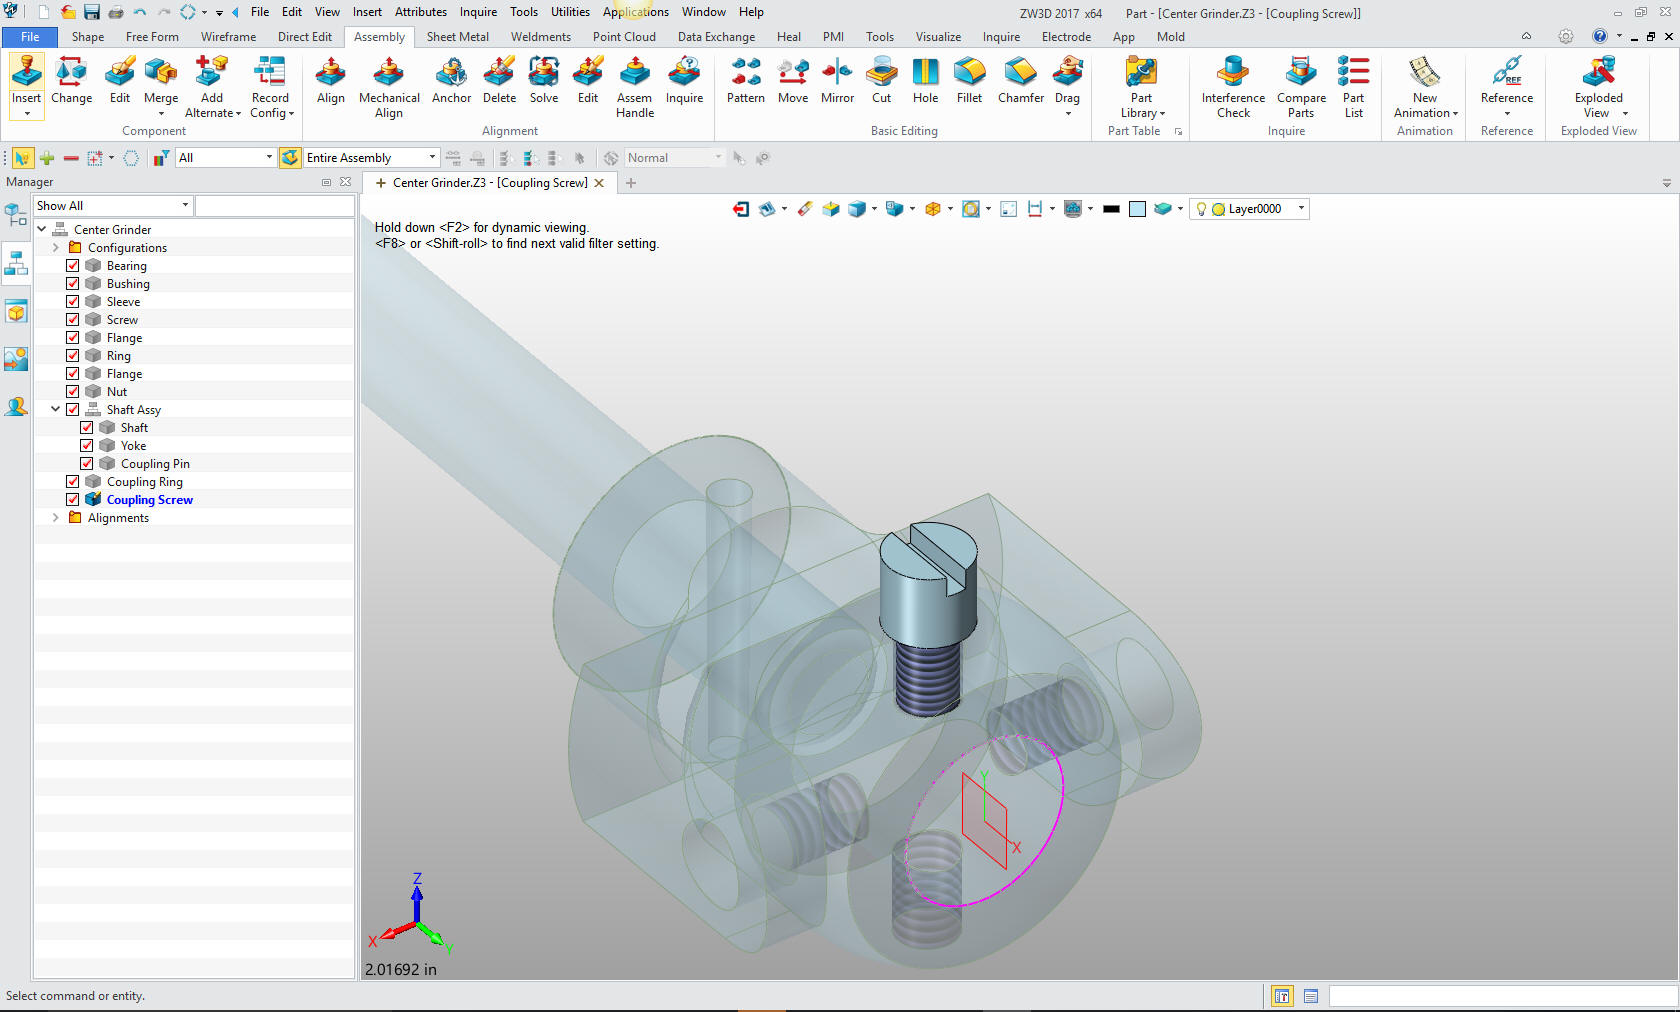This screenshot has width=1680, height=1012.
Task: Add a new document tab with plus
Action: tap(631, 183)
